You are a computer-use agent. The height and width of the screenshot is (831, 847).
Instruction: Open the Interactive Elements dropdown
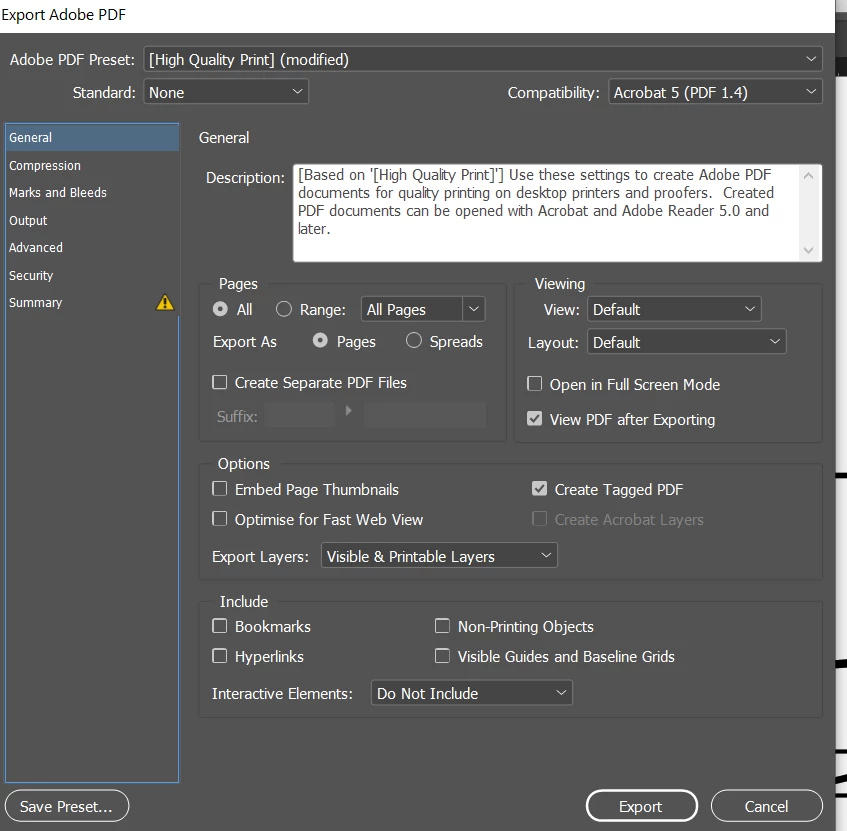(x=472, y=693)
